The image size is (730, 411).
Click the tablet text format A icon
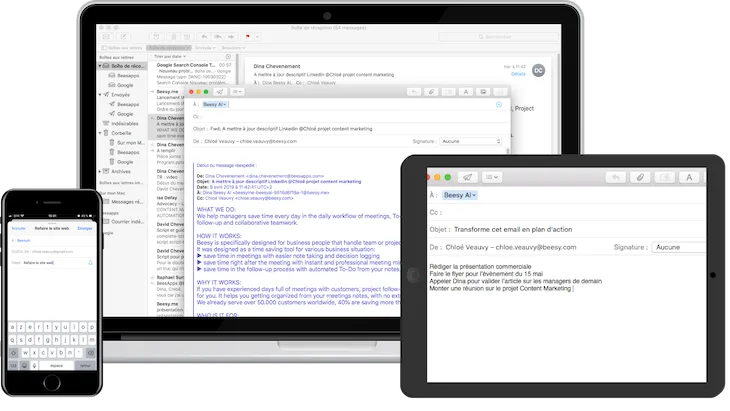(689, 177)
